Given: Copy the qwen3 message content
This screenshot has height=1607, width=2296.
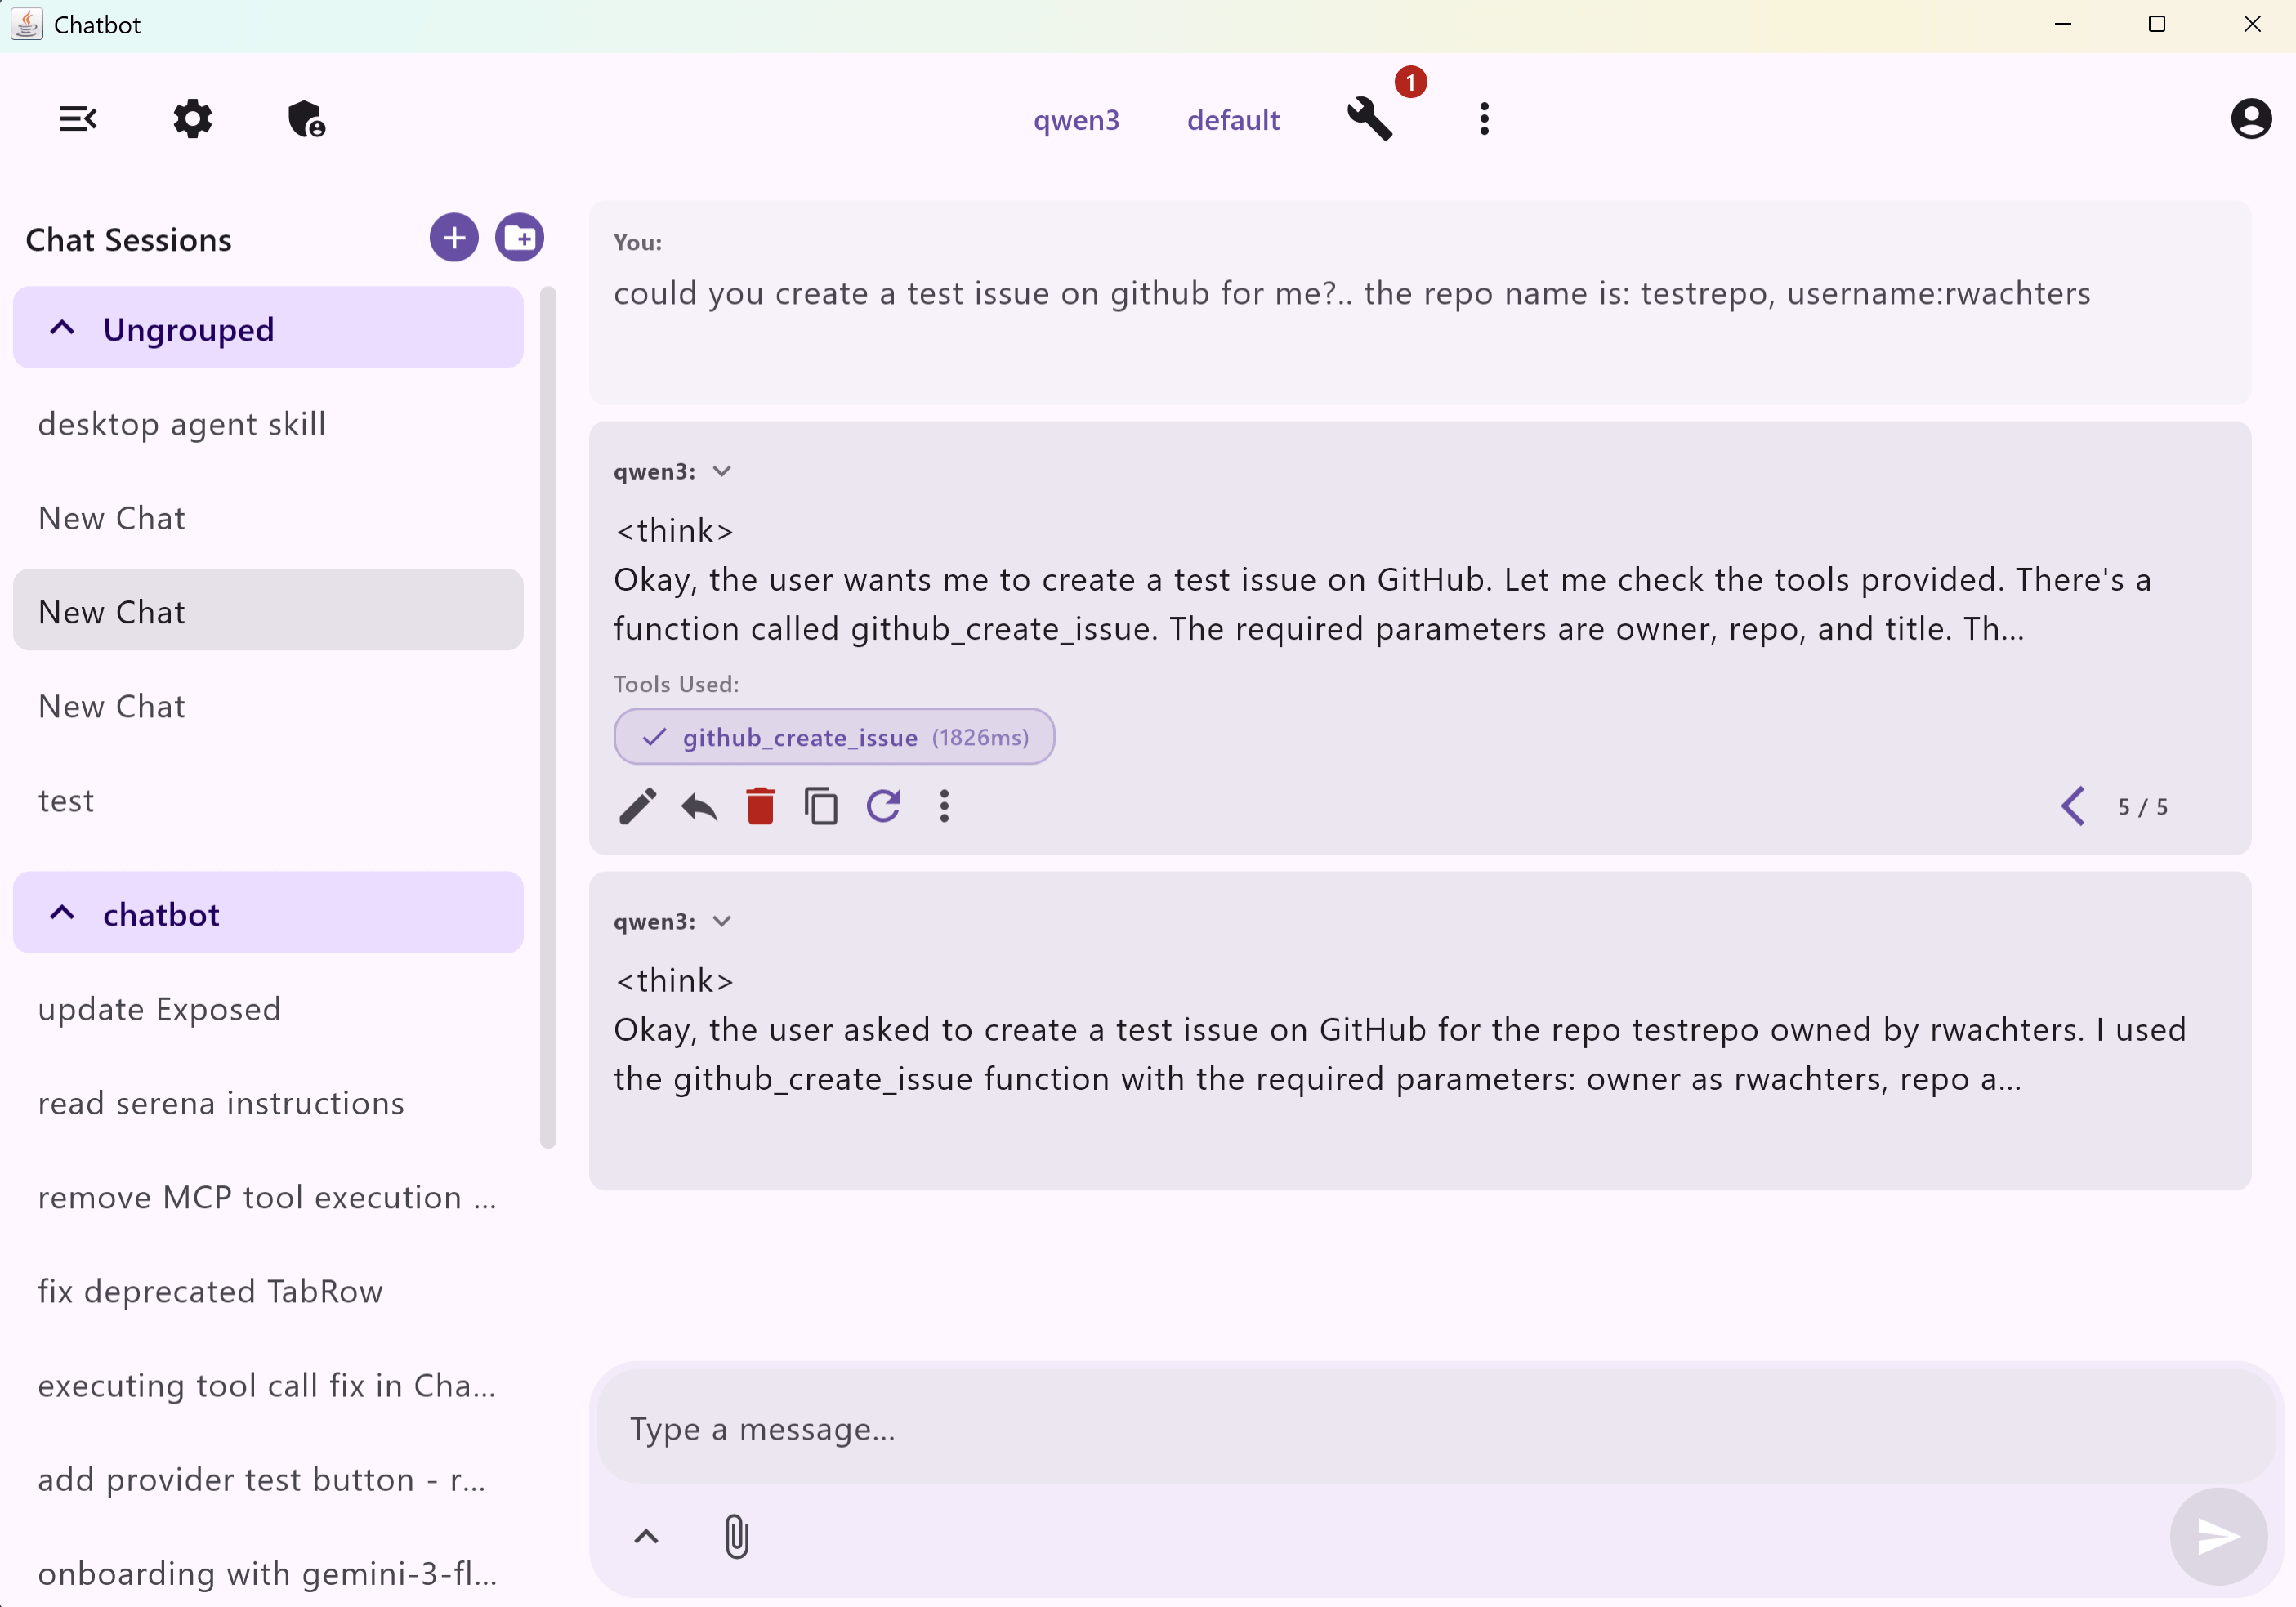Looking at the screenshot, I should 821,806.
